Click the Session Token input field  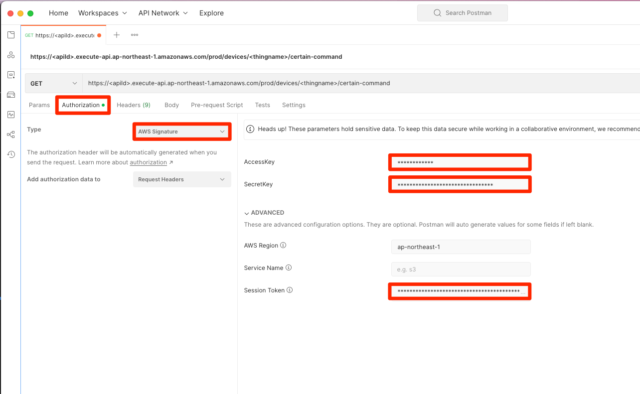tap(460, 291)
